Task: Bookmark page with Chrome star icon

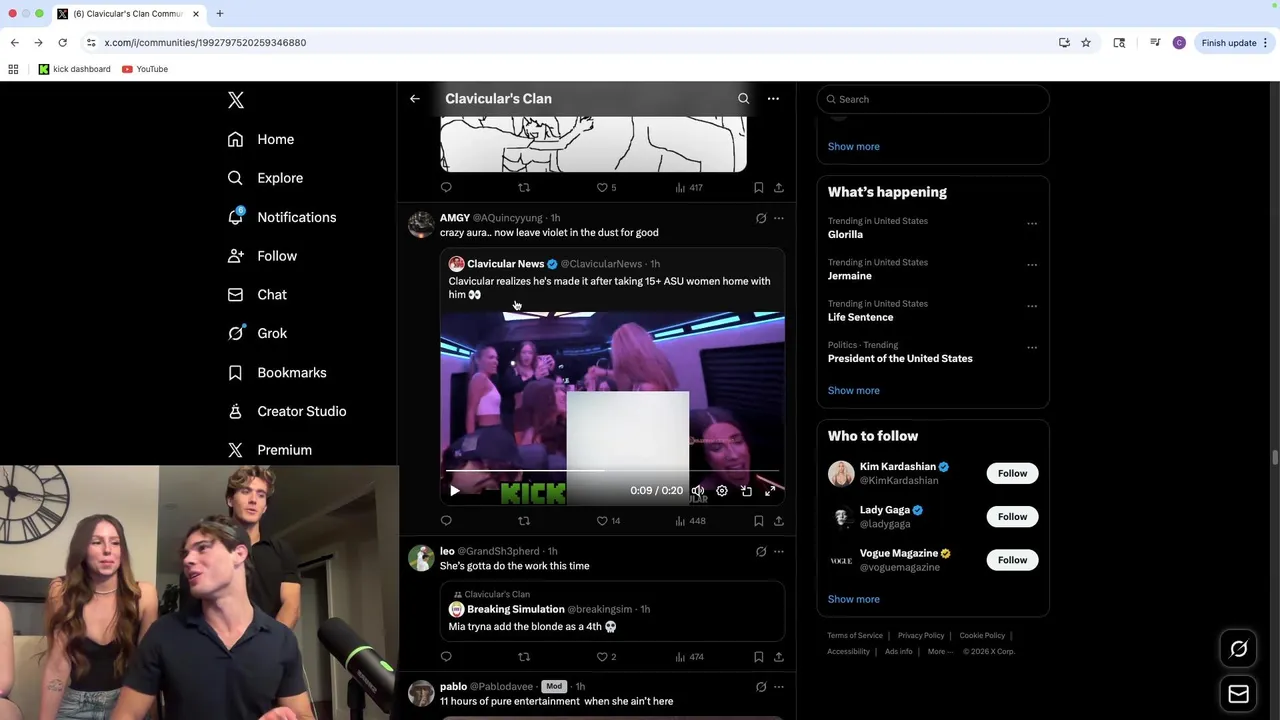Action: 1086,43
